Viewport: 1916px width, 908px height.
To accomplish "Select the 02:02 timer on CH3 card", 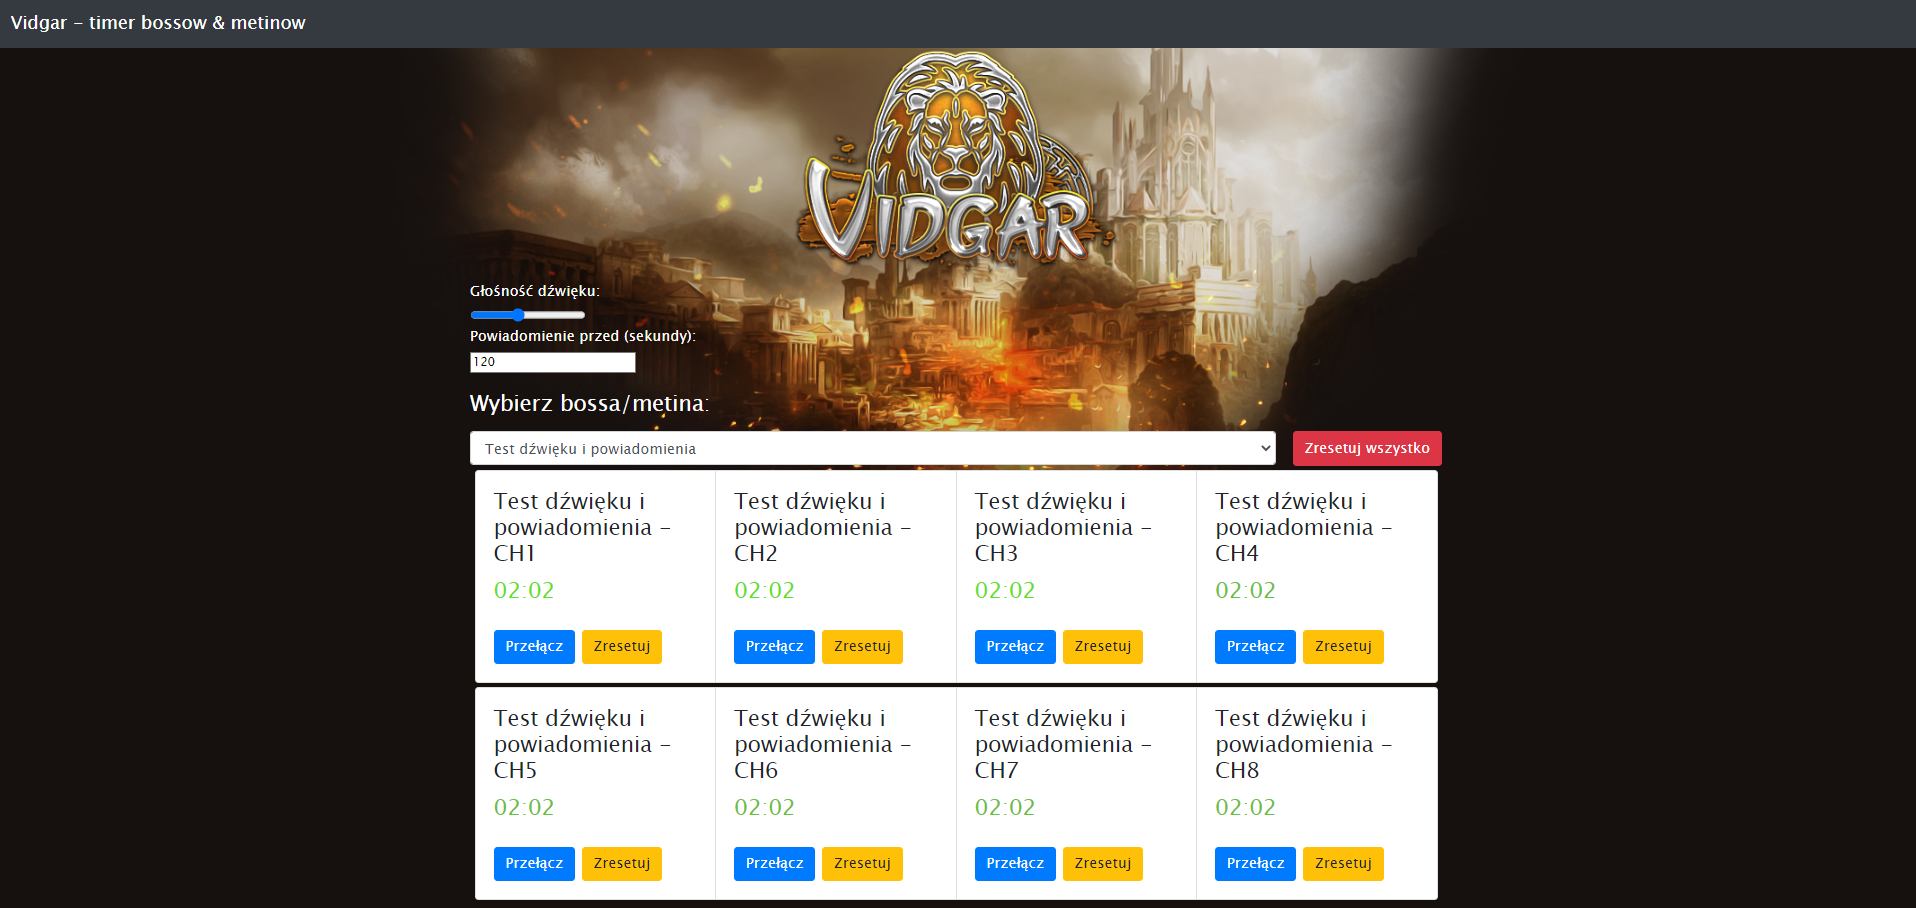I will [x=1005, y=591].
